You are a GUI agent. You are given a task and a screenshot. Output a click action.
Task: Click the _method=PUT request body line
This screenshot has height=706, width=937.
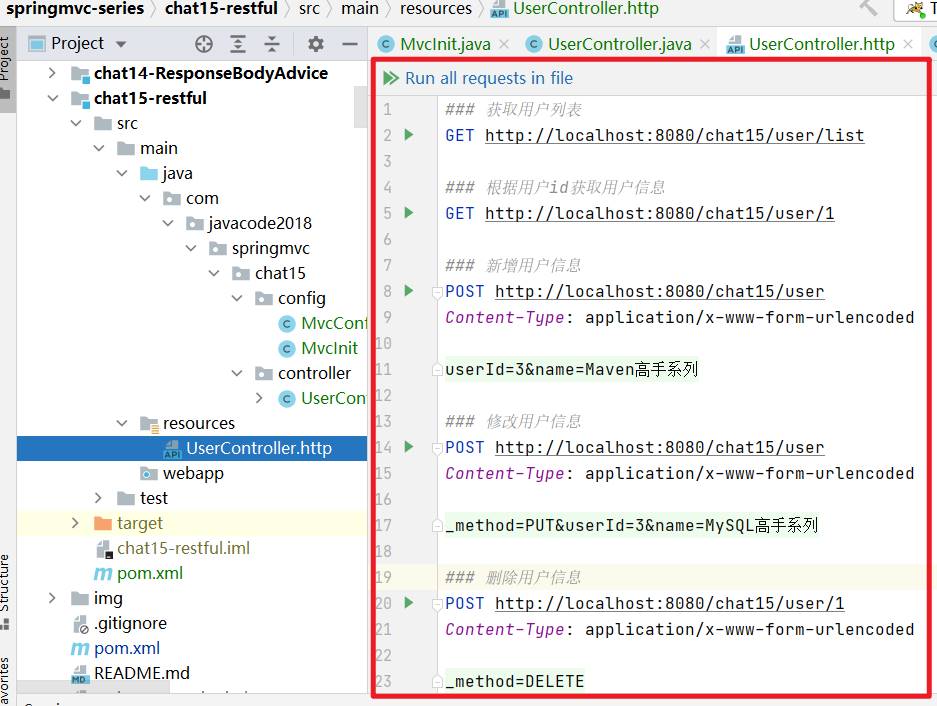pyautogui.click(x=632, y=525)
